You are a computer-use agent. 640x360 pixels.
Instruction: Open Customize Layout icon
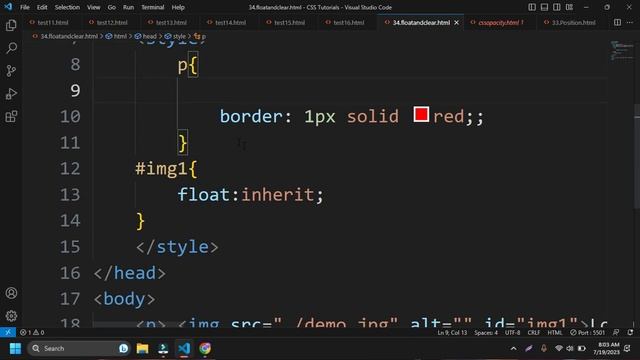coord(569,7)
